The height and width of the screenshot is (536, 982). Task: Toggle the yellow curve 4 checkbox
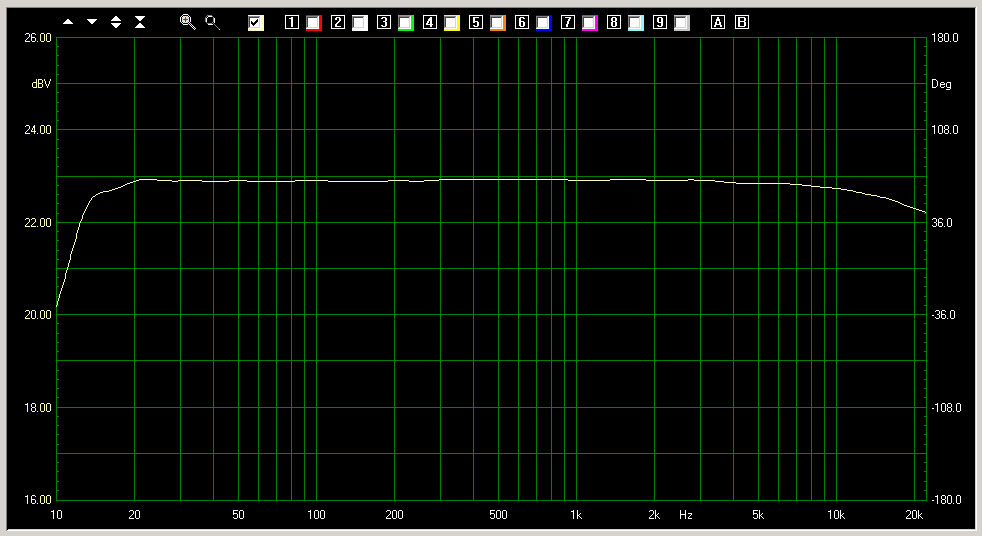pyautogui.click(x=452, y=23)
